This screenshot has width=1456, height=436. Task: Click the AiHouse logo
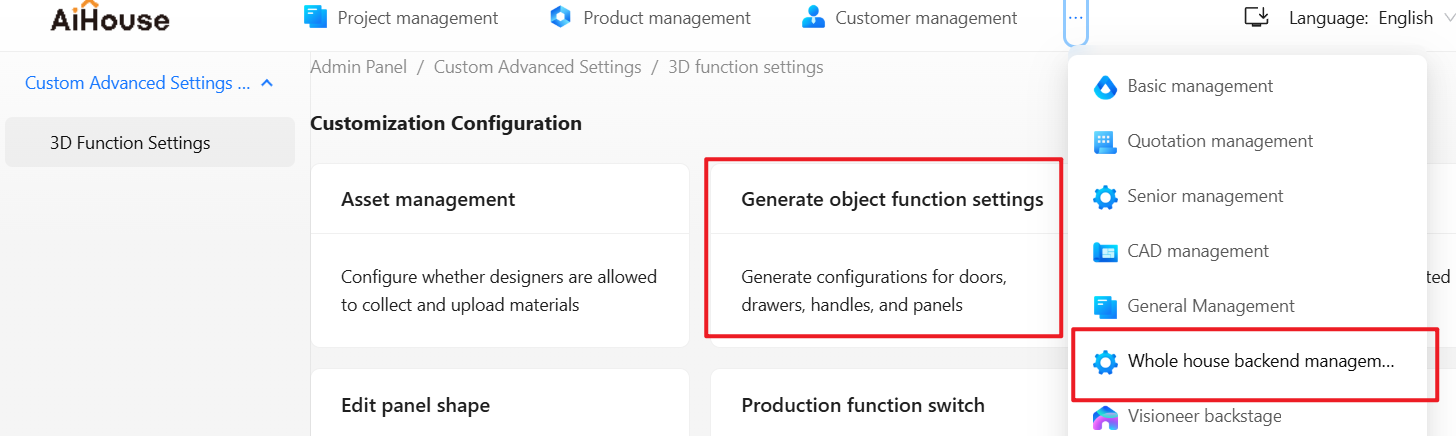point(110,18)
